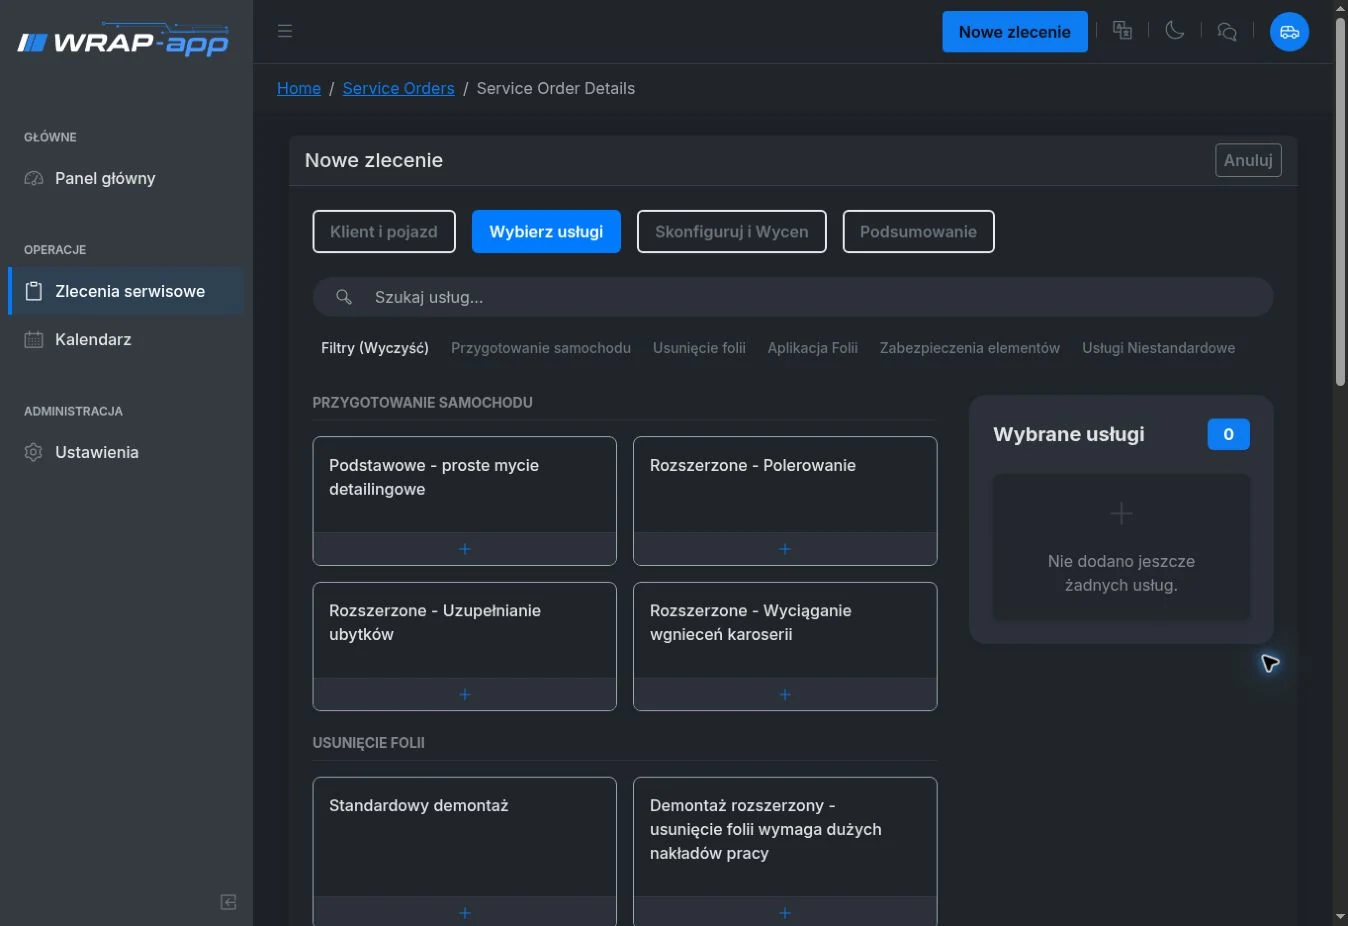The image size is (1348, 926).
Task: Open Panel główny in sidebar
Action: click(126, 178)
